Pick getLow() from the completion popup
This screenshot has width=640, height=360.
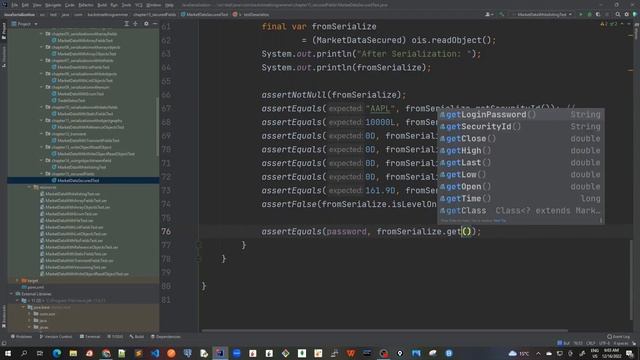[x=521, y=175]
